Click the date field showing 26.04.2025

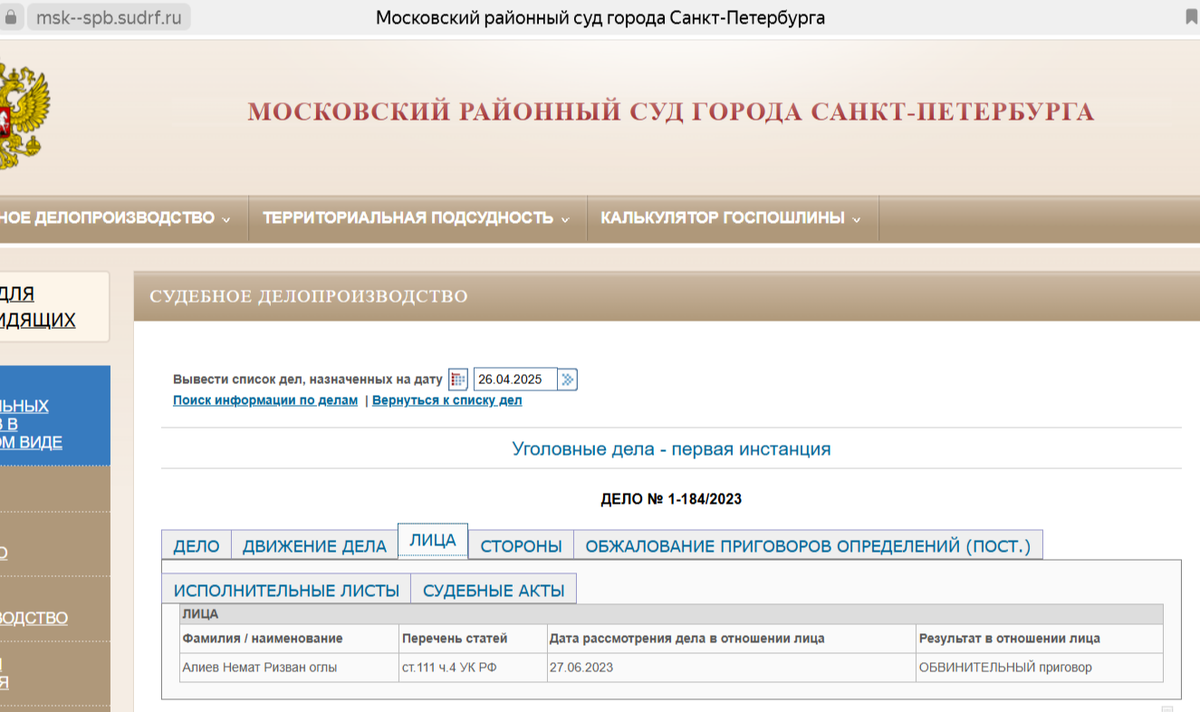pos(516,379)
